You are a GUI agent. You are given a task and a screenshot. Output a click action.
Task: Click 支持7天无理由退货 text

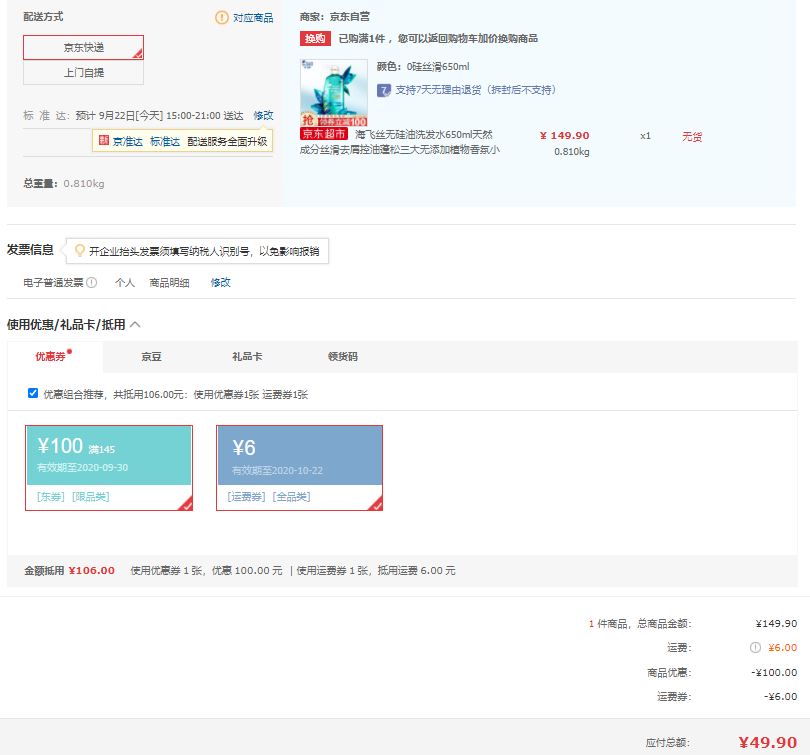(475, 90)
